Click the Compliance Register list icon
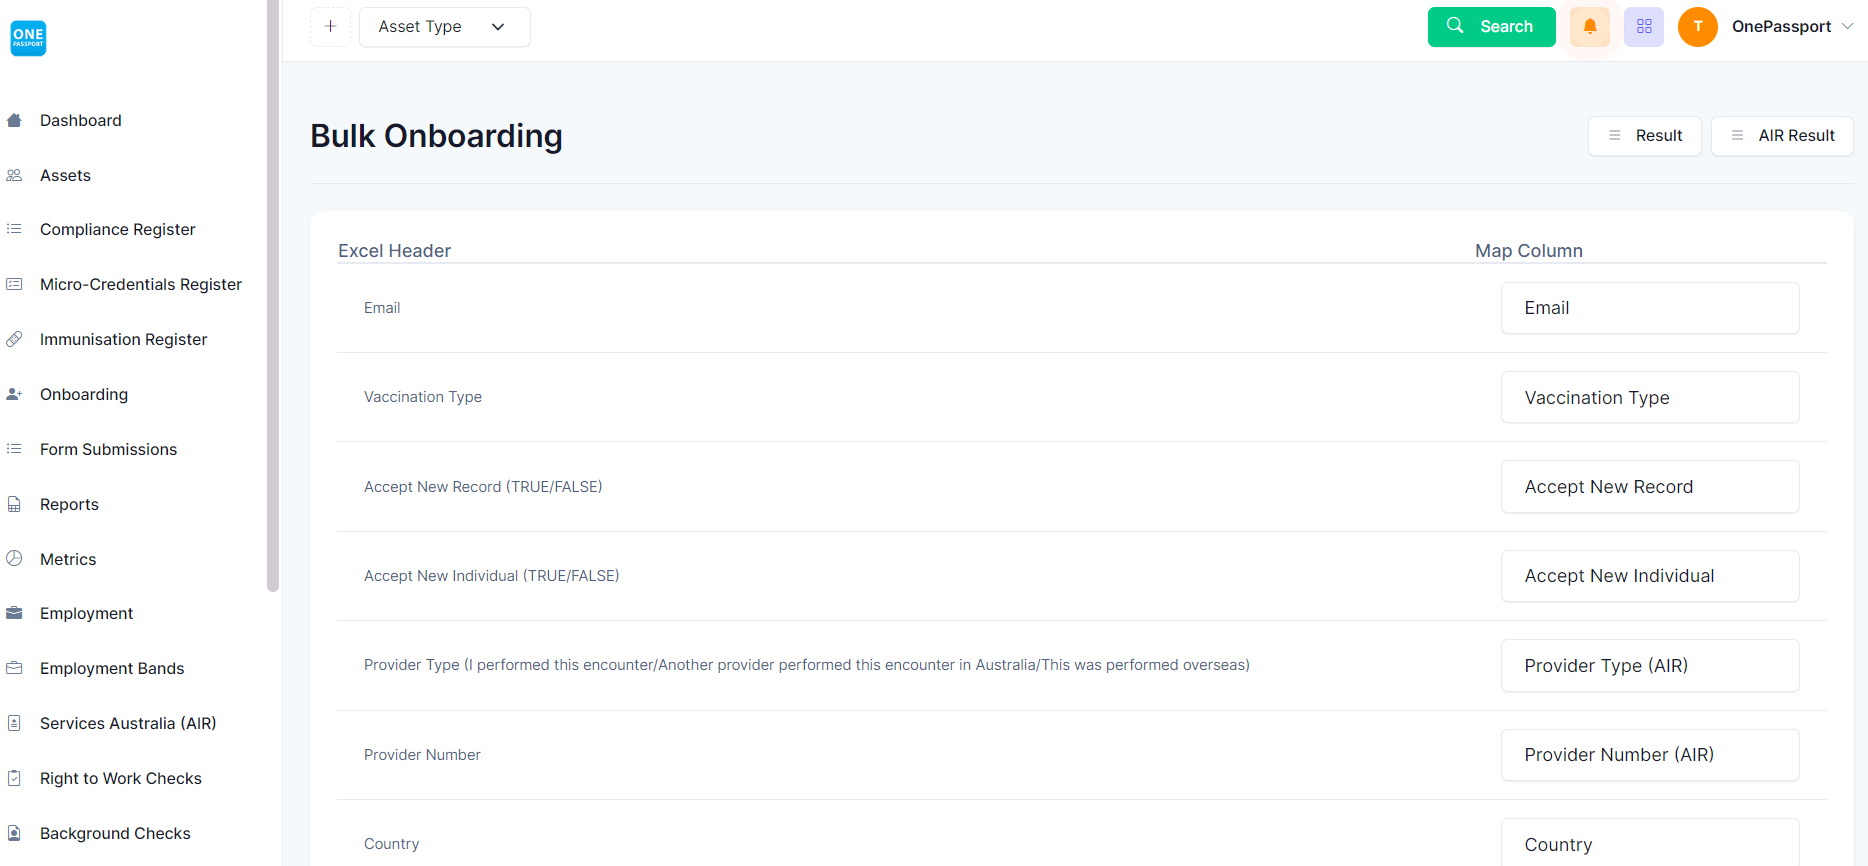This screenshot has height=866, width=1868. (14, 229)
